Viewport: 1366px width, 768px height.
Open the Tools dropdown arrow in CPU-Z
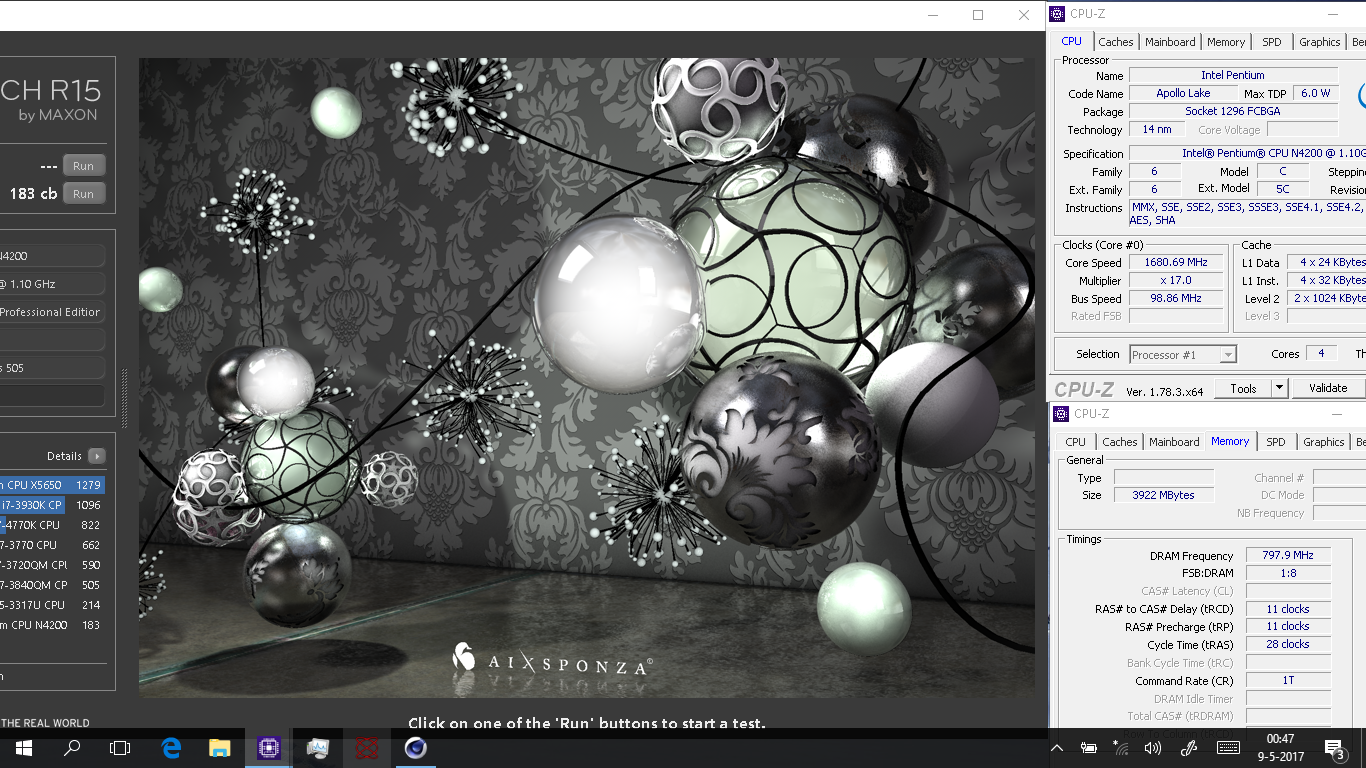pos(1279,389)
